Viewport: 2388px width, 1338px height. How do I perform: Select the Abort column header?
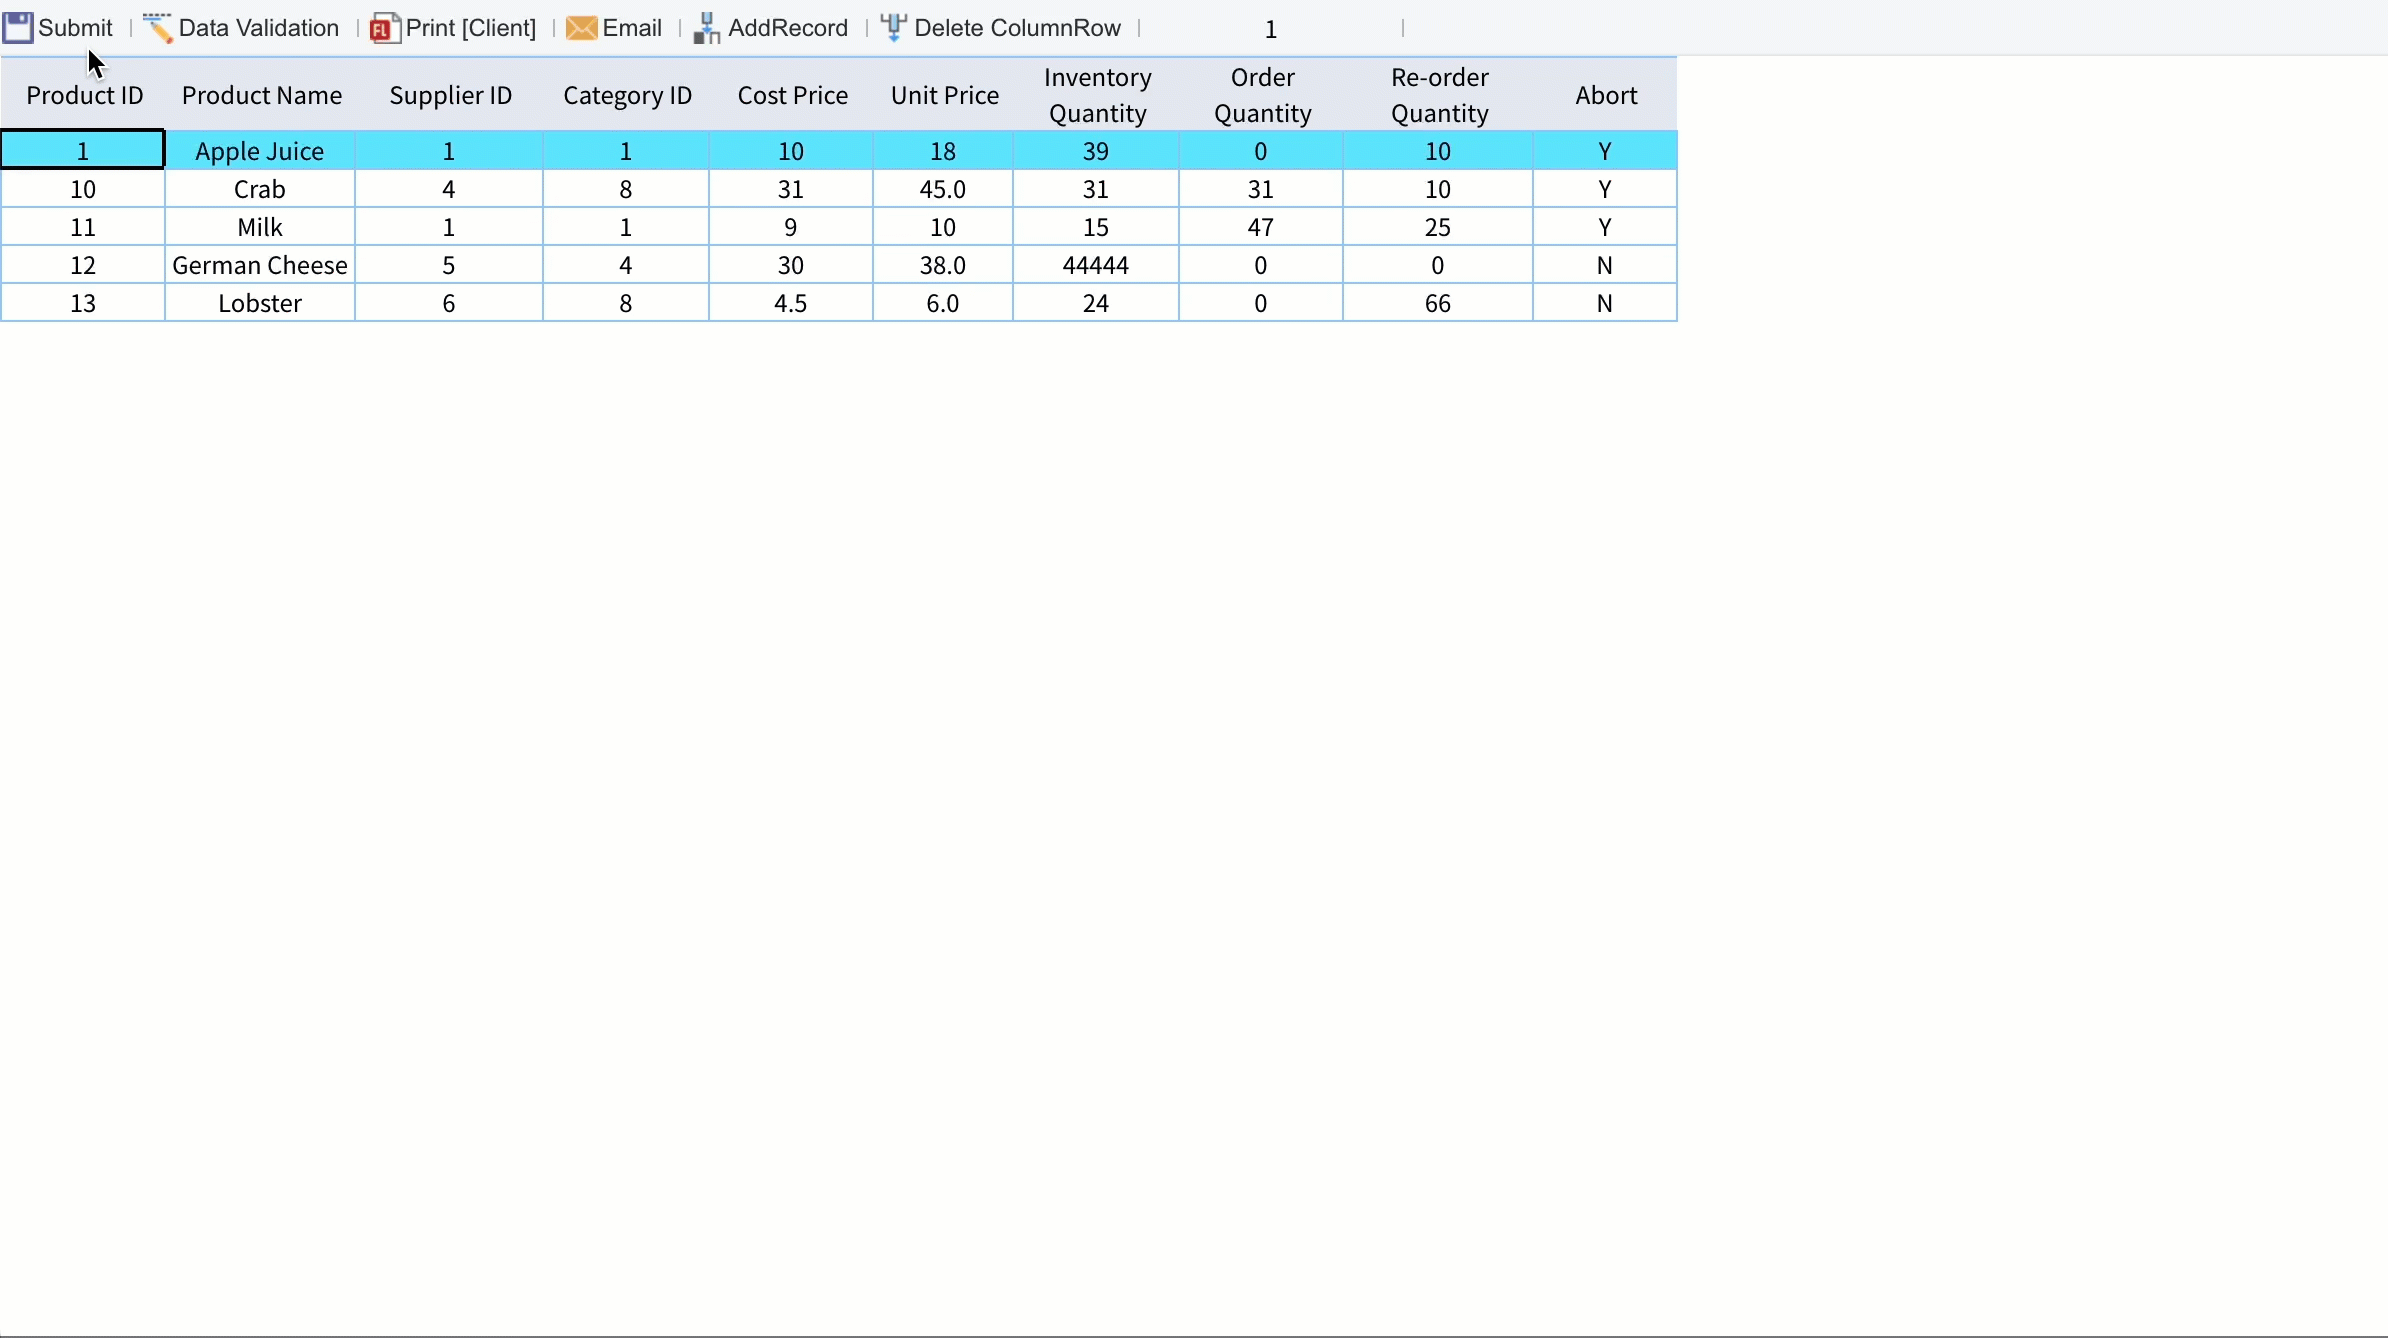tap(1606, 95)
